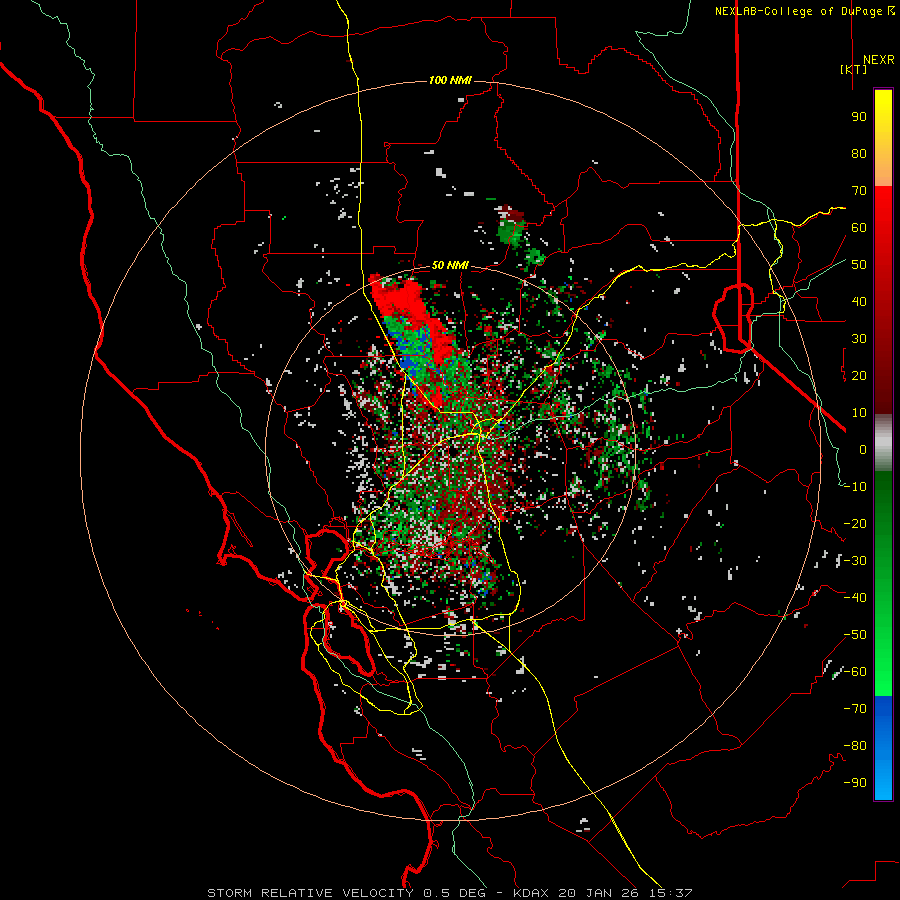
Task: Click the 0 value on velocity scale
Action: click(863, 449)
